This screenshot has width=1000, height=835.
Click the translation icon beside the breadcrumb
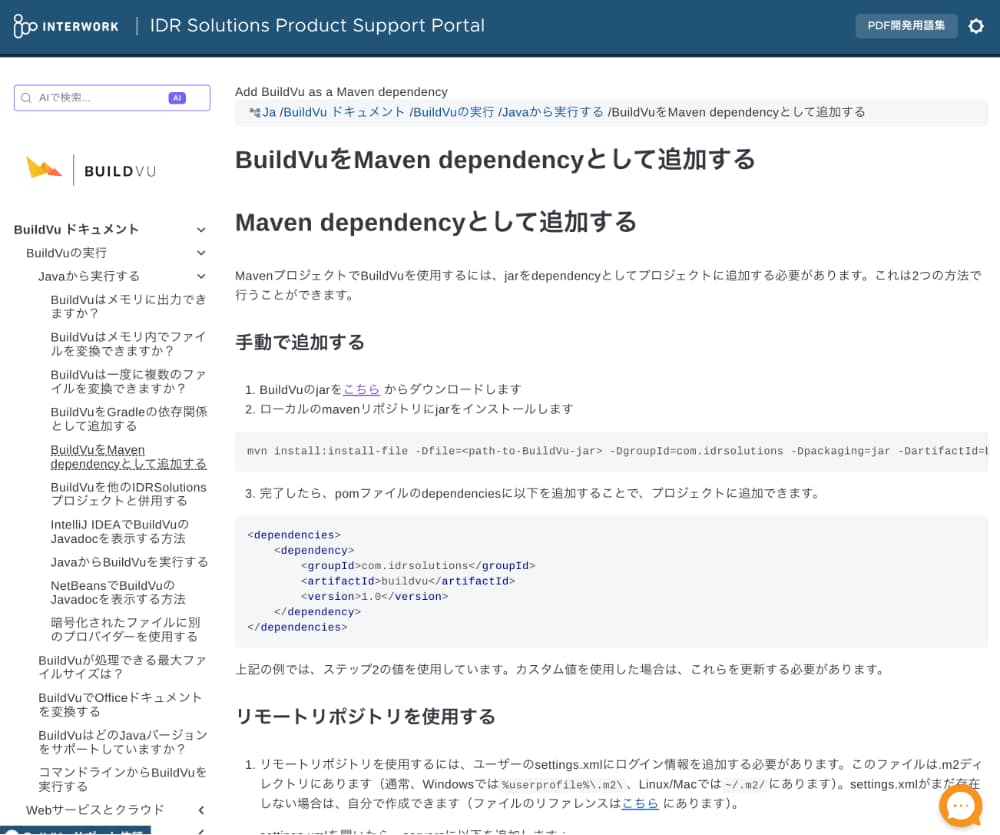[256, 112]
